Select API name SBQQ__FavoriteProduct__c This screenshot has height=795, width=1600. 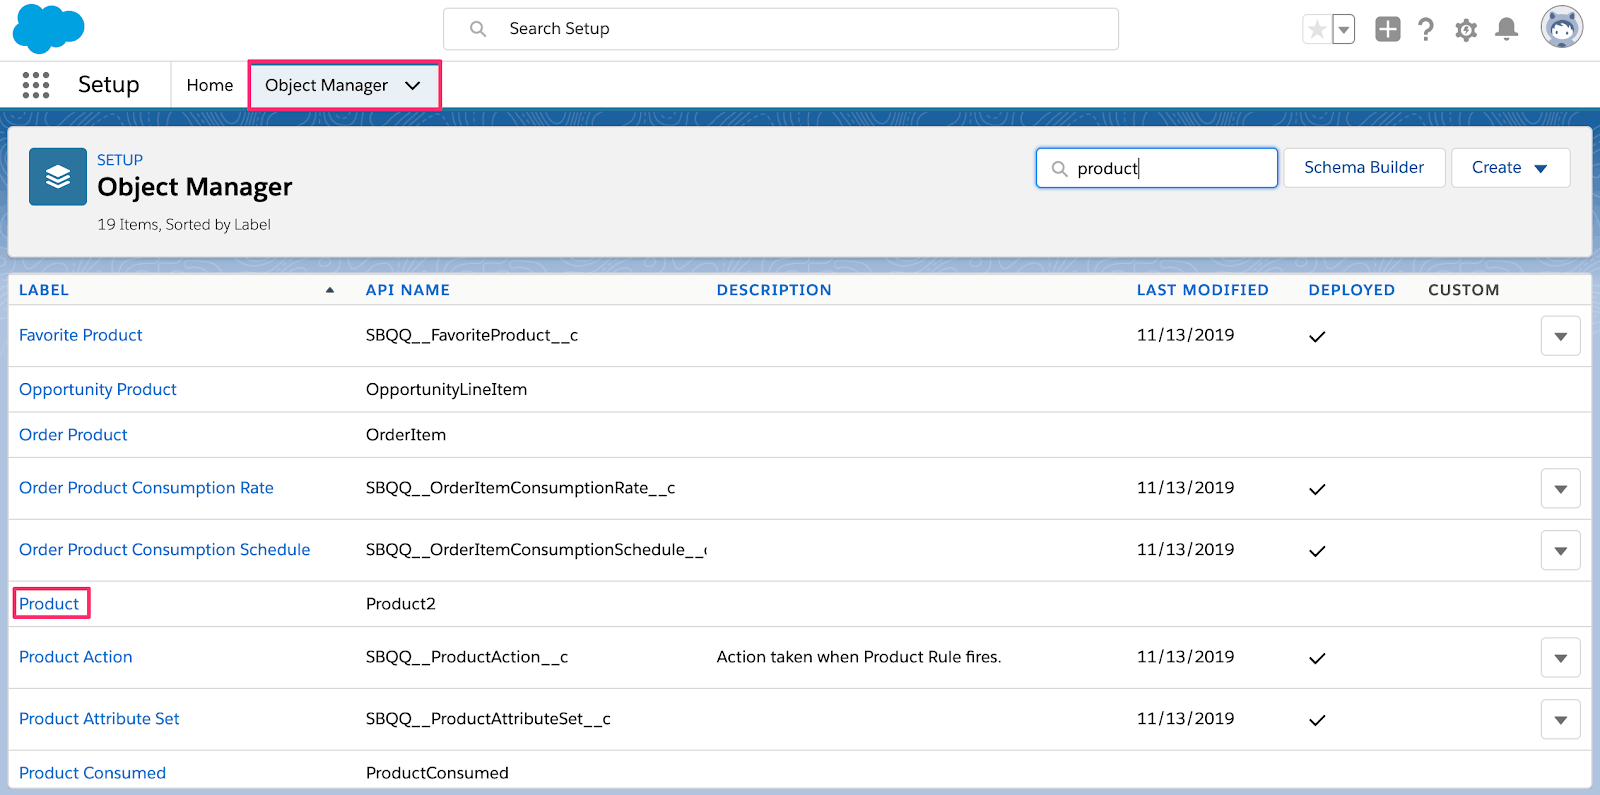[472, 335]
